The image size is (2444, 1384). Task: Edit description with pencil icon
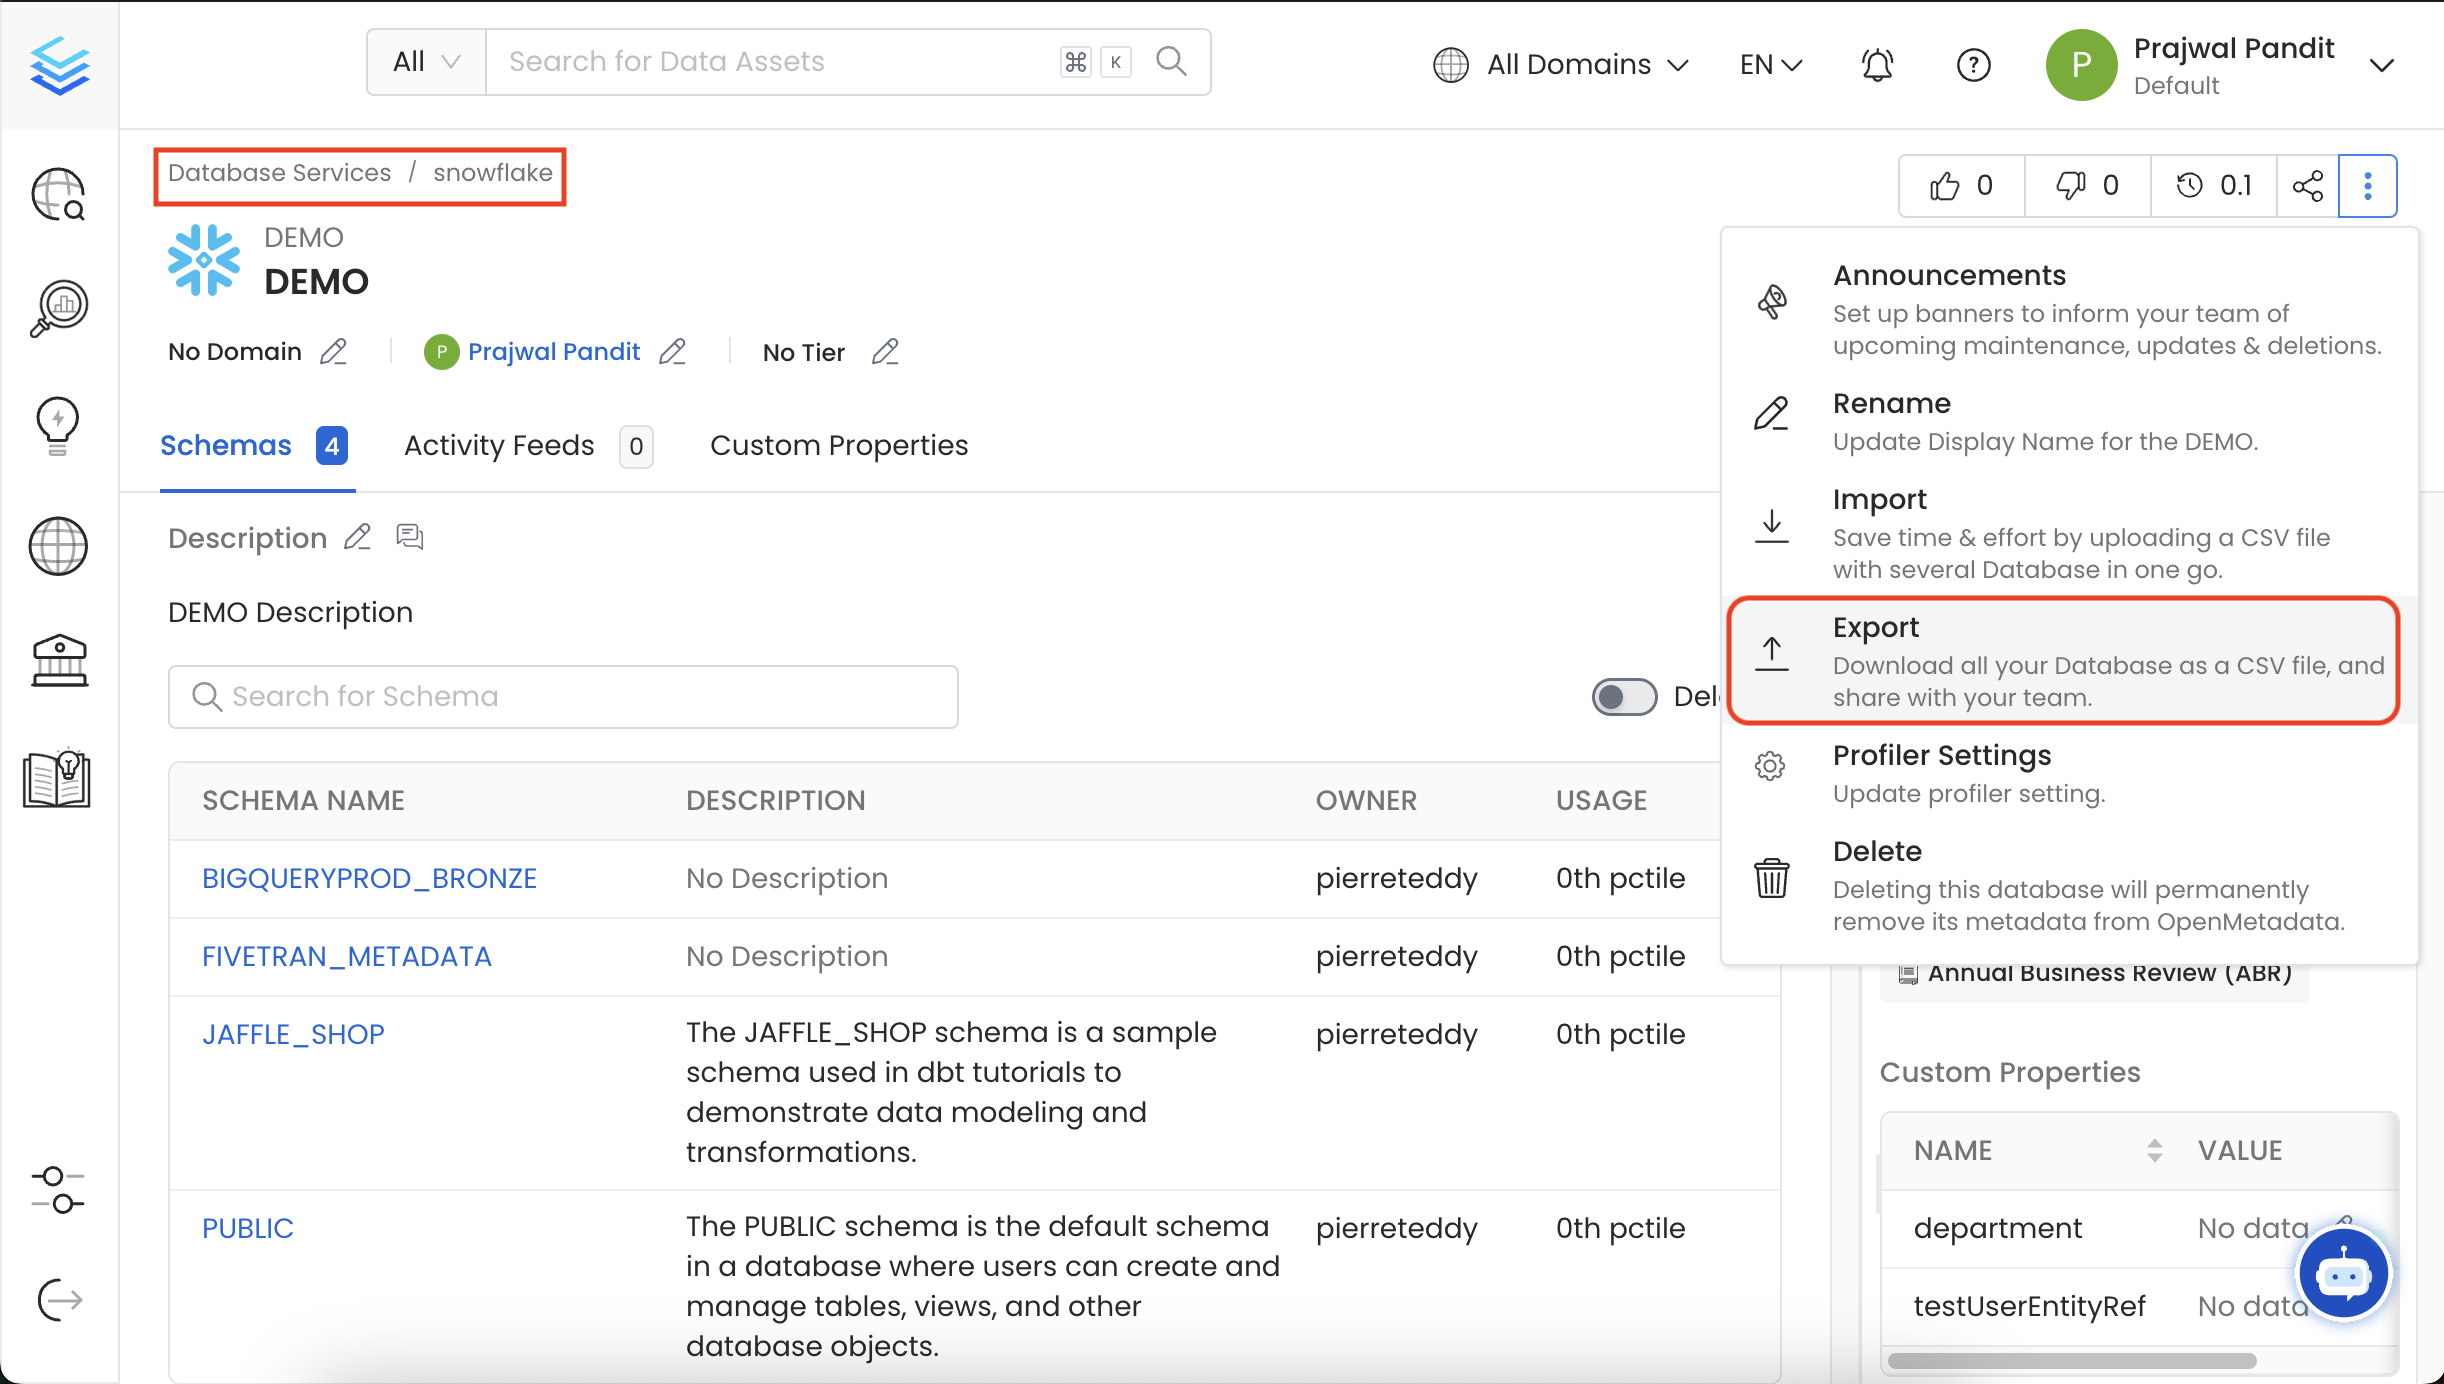click(x=357, y=538)
